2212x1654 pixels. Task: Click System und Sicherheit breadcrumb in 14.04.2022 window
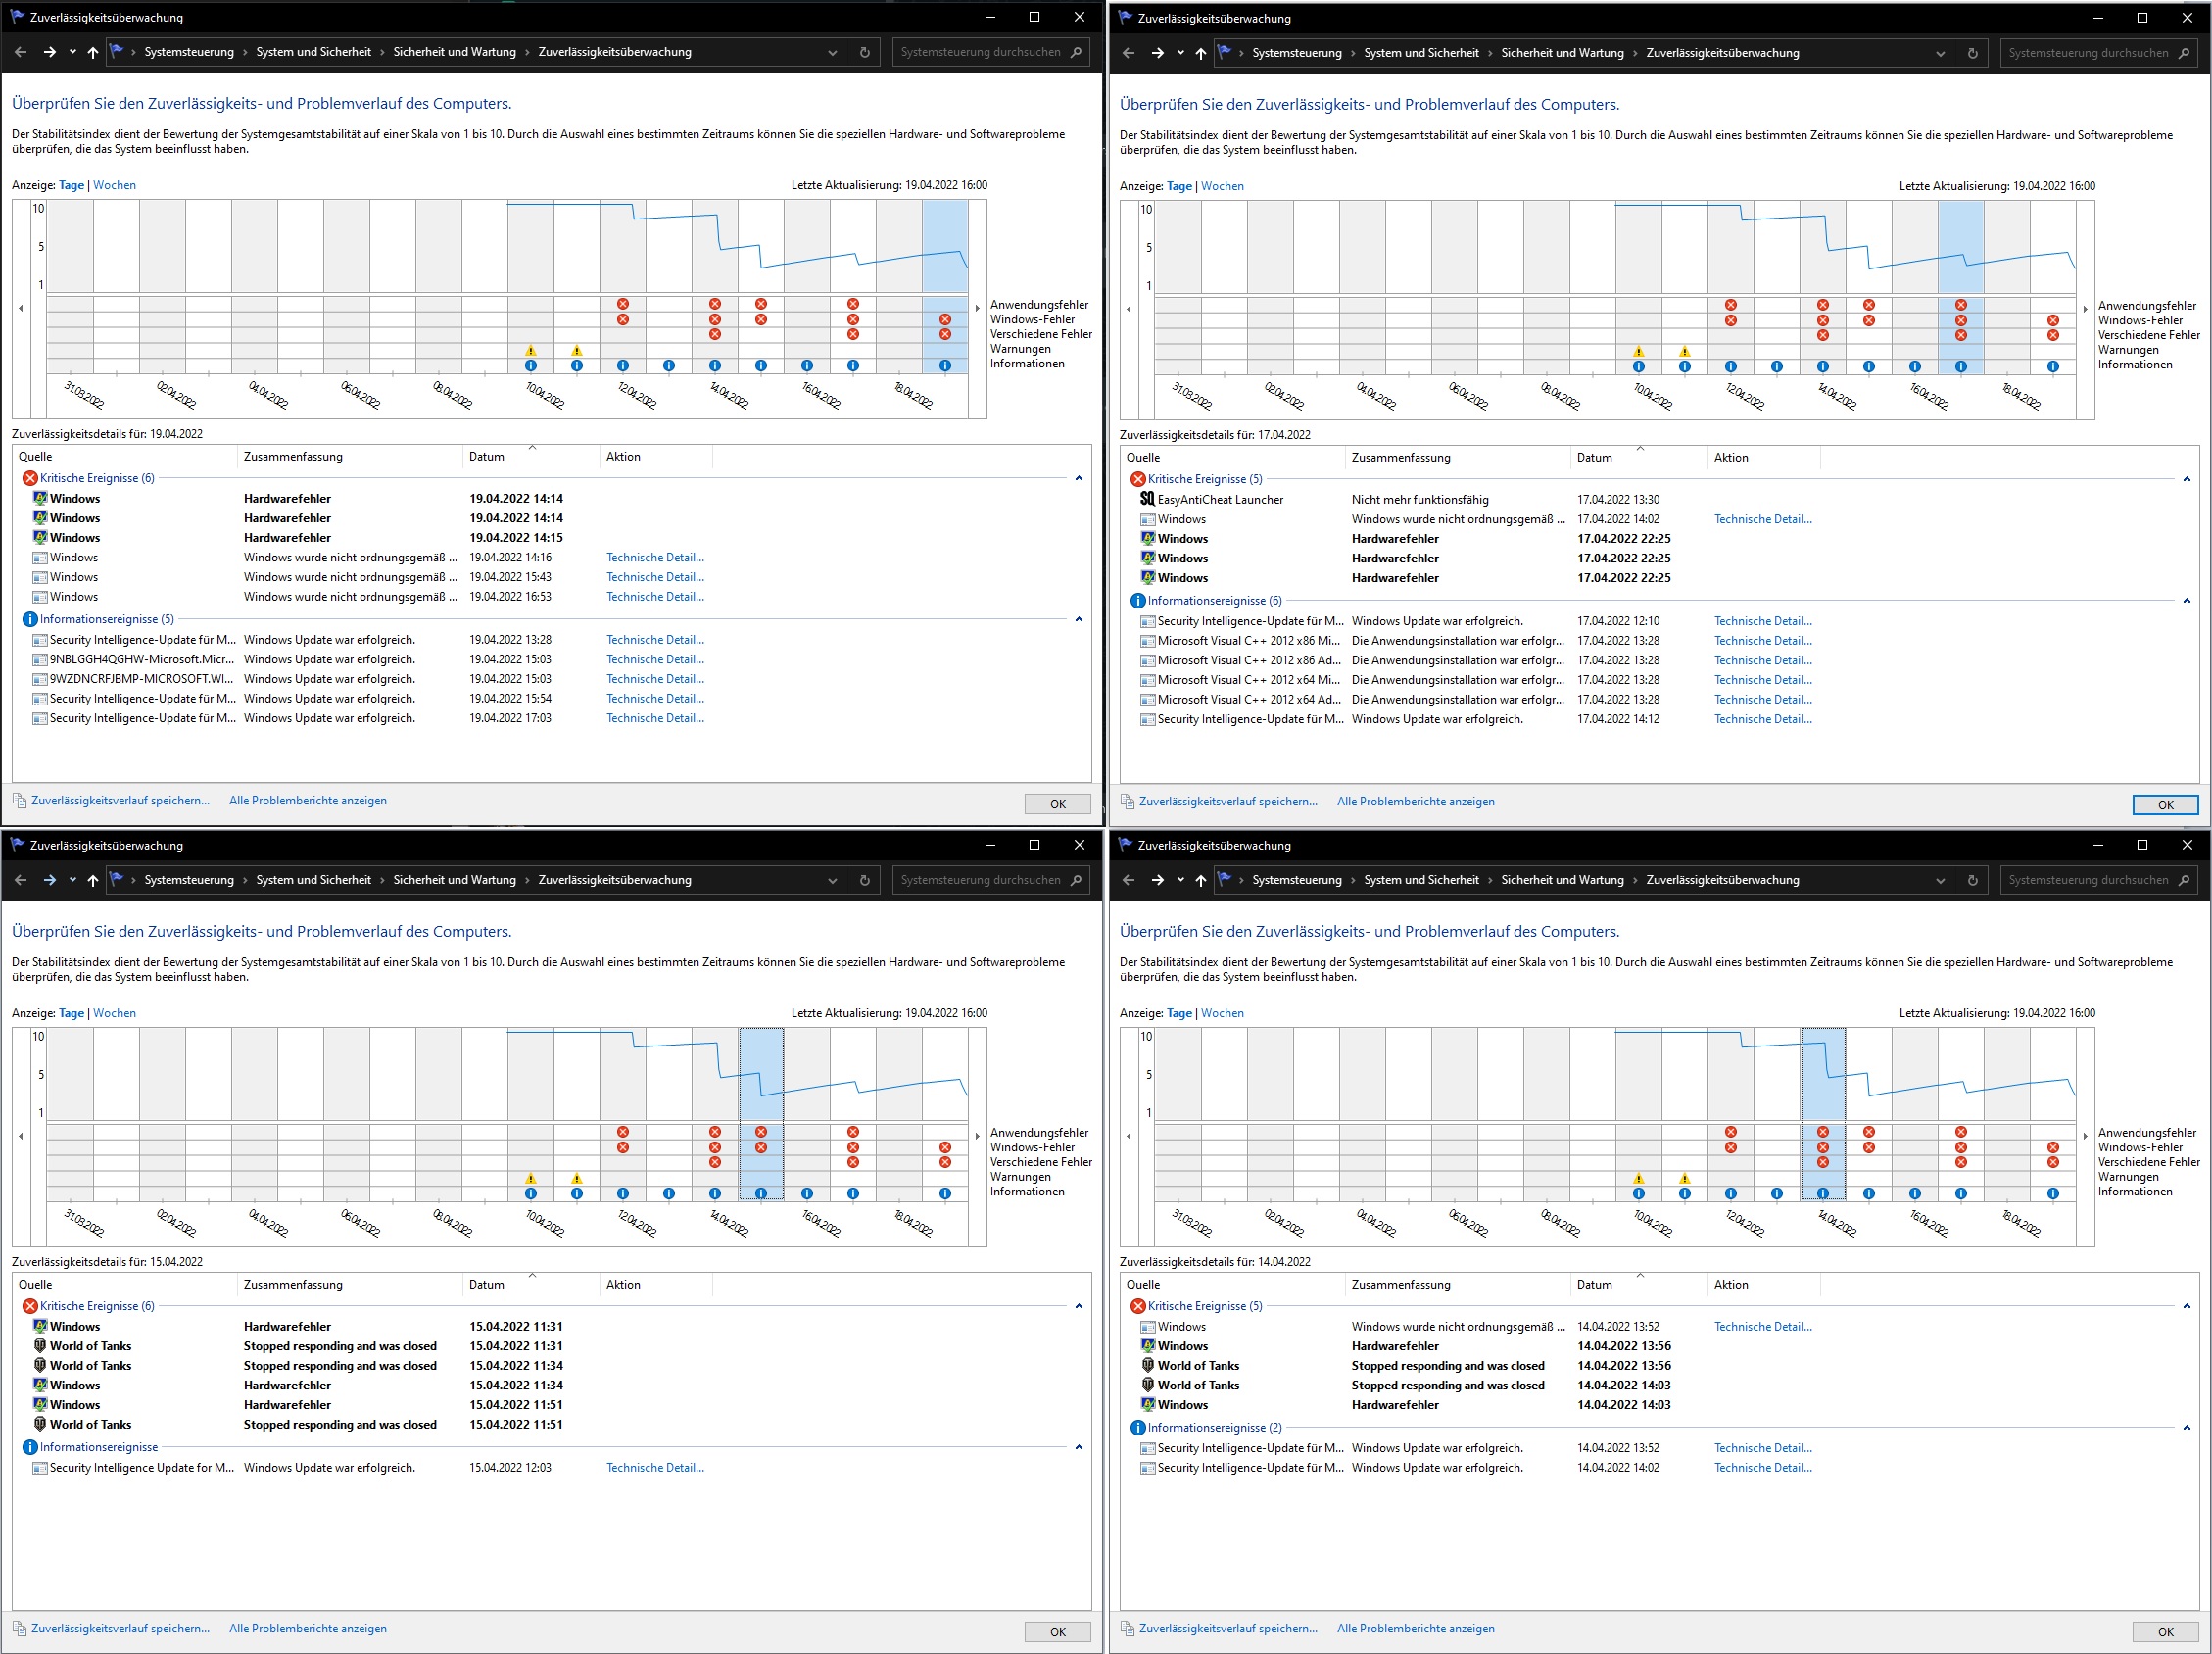[x=1421, y=880]
